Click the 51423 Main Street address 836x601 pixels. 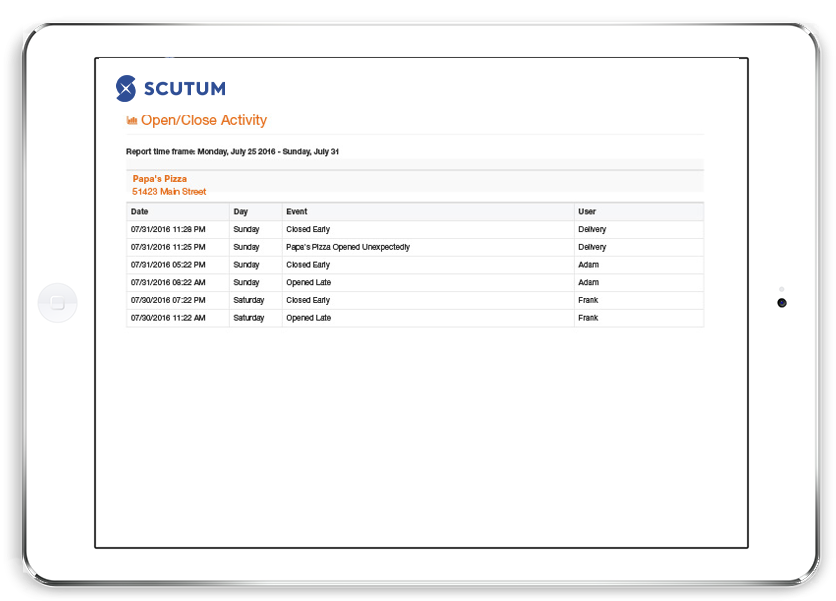pyautogui.click(x=169, y=192)
